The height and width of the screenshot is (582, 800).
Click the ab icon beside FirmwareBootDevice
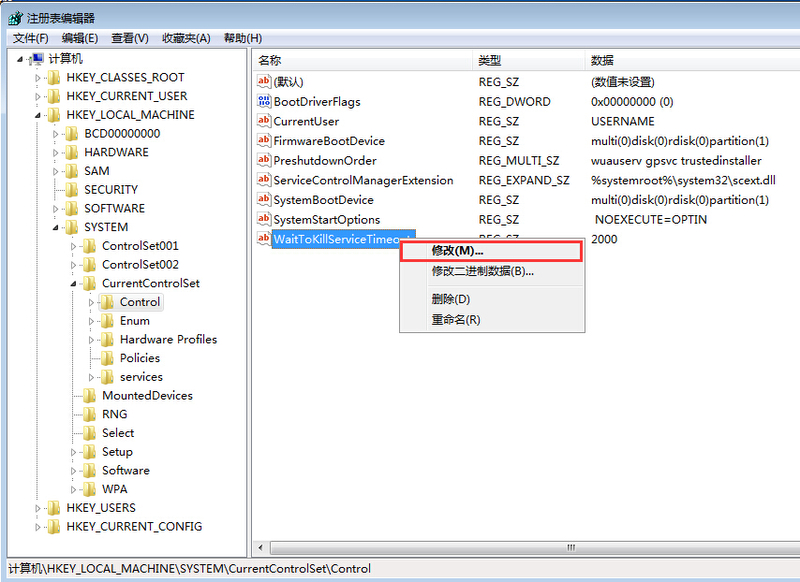click(263, 141)
